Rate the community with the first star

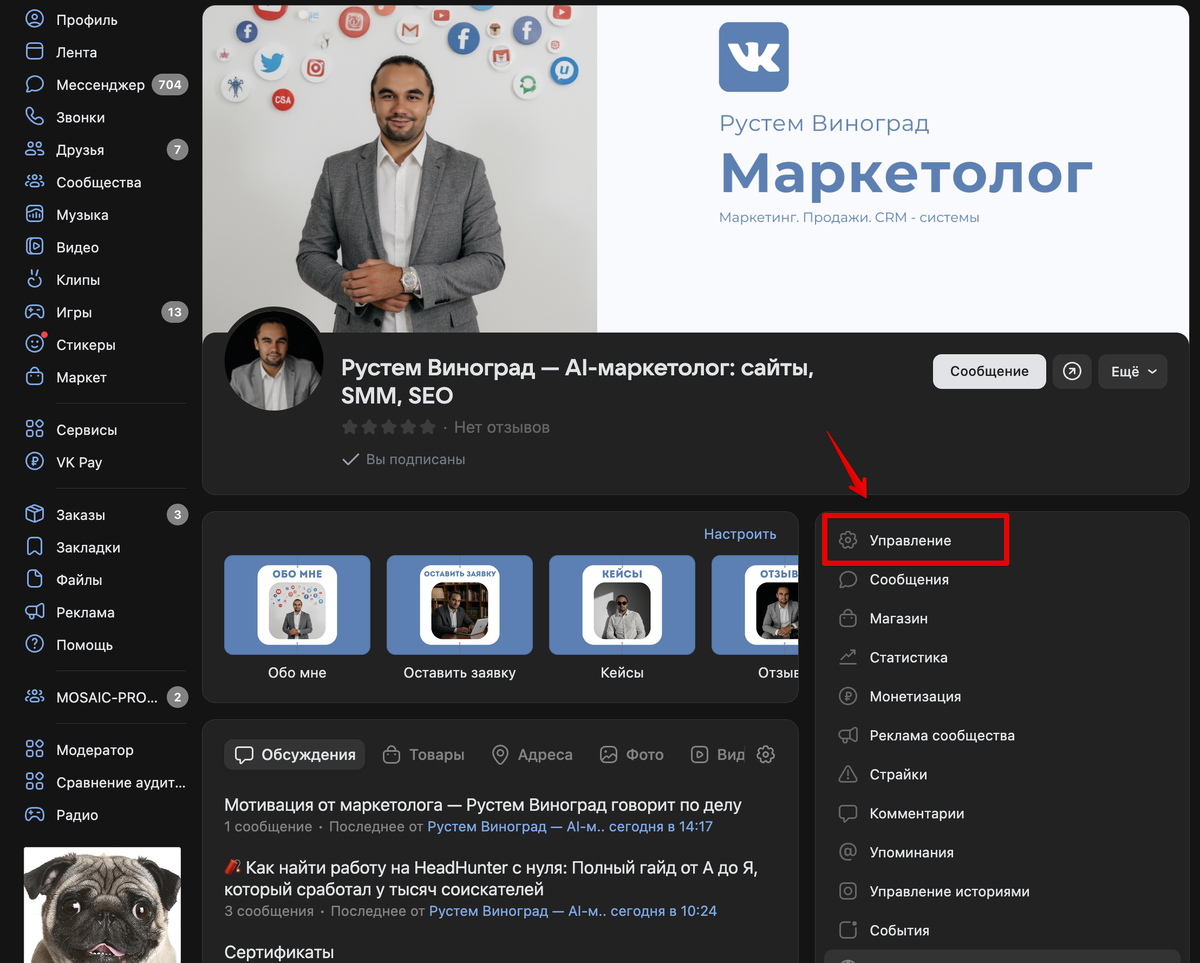[x=349, y=426]
